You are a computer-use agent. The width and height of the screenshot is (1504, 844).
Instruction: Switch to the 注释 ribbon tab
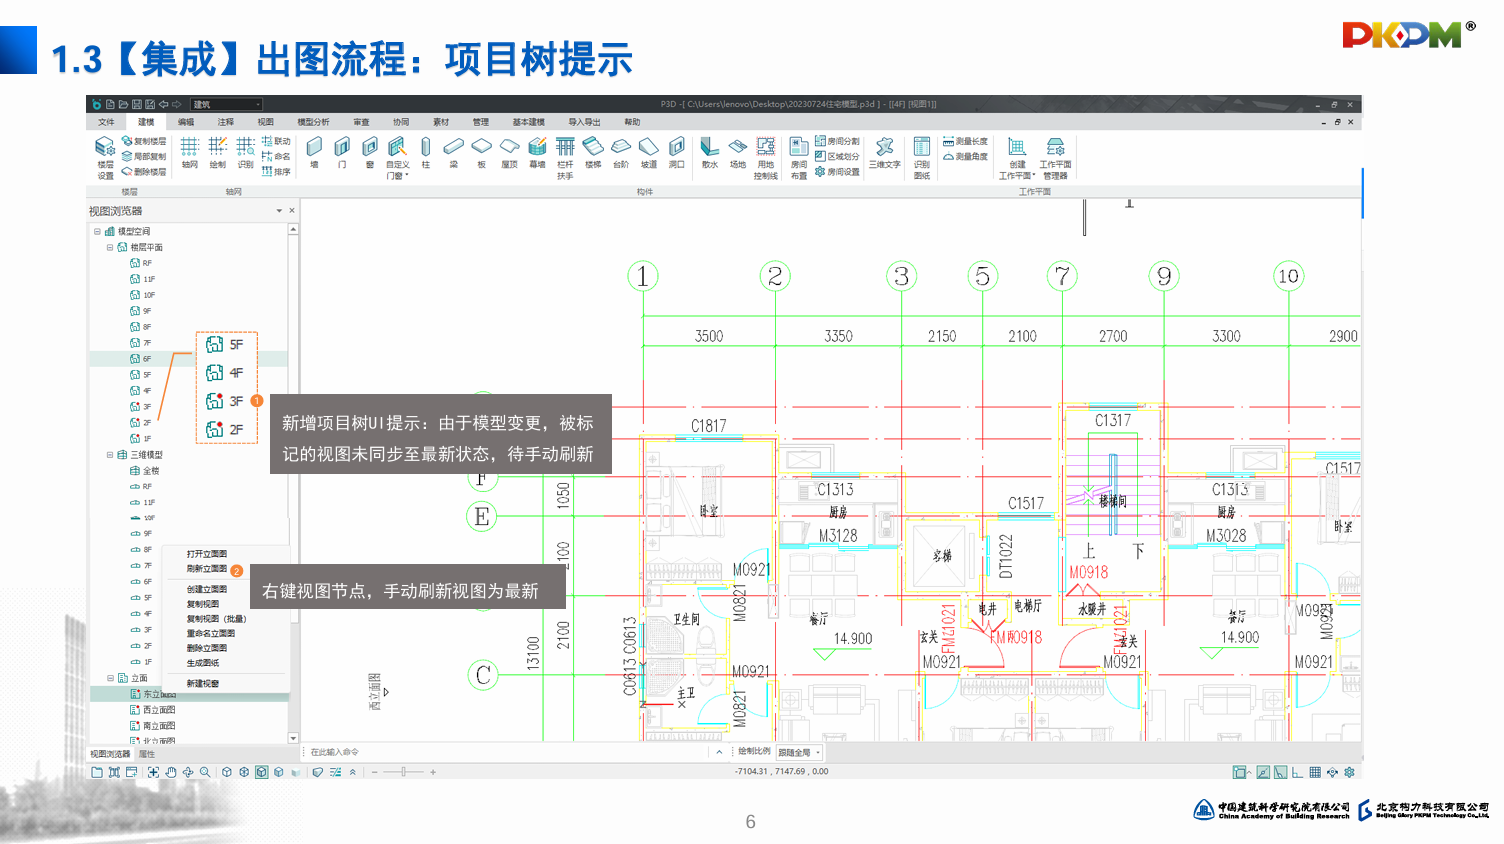pos(226,122)
